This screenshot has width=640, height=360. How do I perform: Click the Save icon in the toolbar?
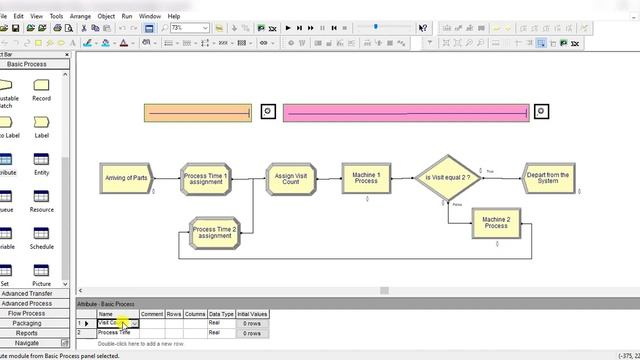pyautogui.click(x=16, y=28)
